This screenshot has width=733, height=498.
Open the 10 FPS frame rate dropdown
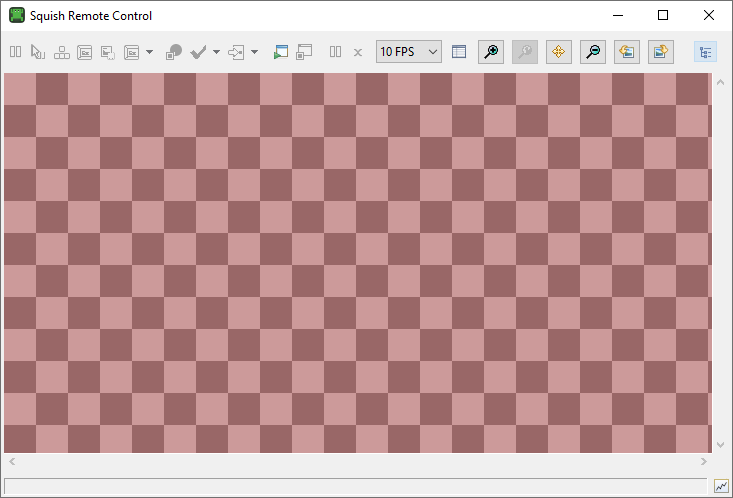pyautogui.click(x=409, y=52)
